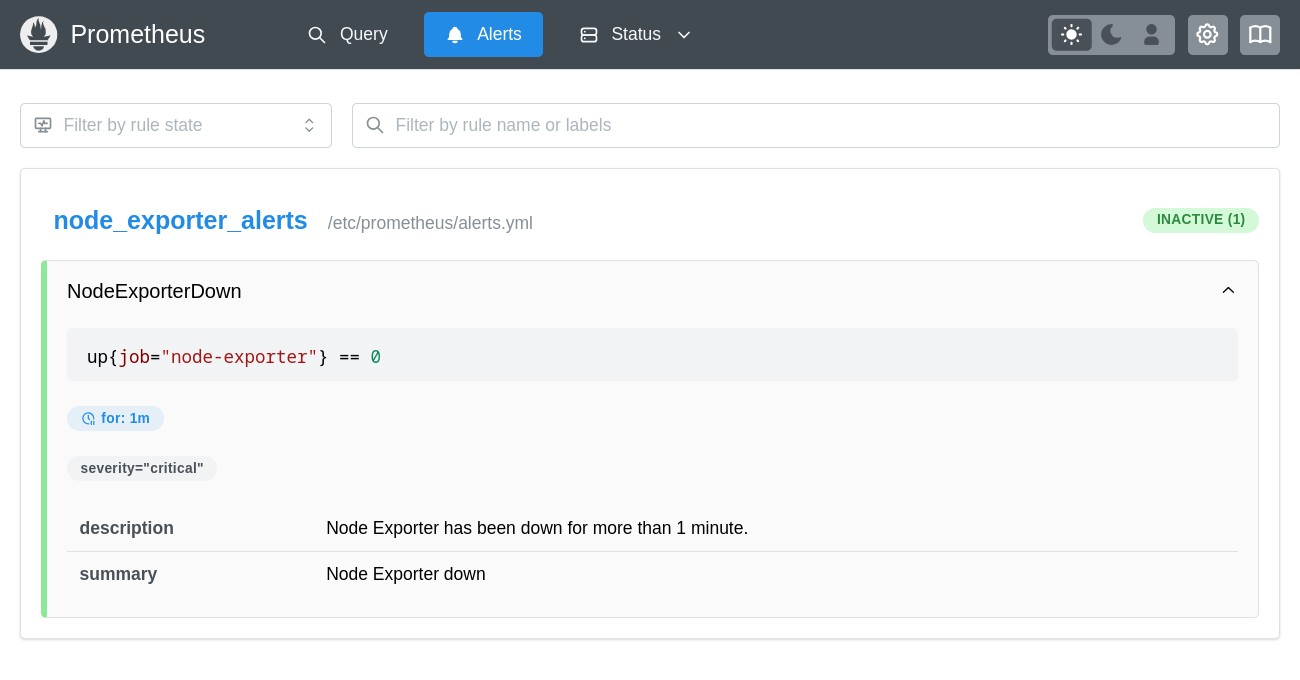Expand the Status menu
This screenshot has height=680, width=1300.
tap(636, 35)
